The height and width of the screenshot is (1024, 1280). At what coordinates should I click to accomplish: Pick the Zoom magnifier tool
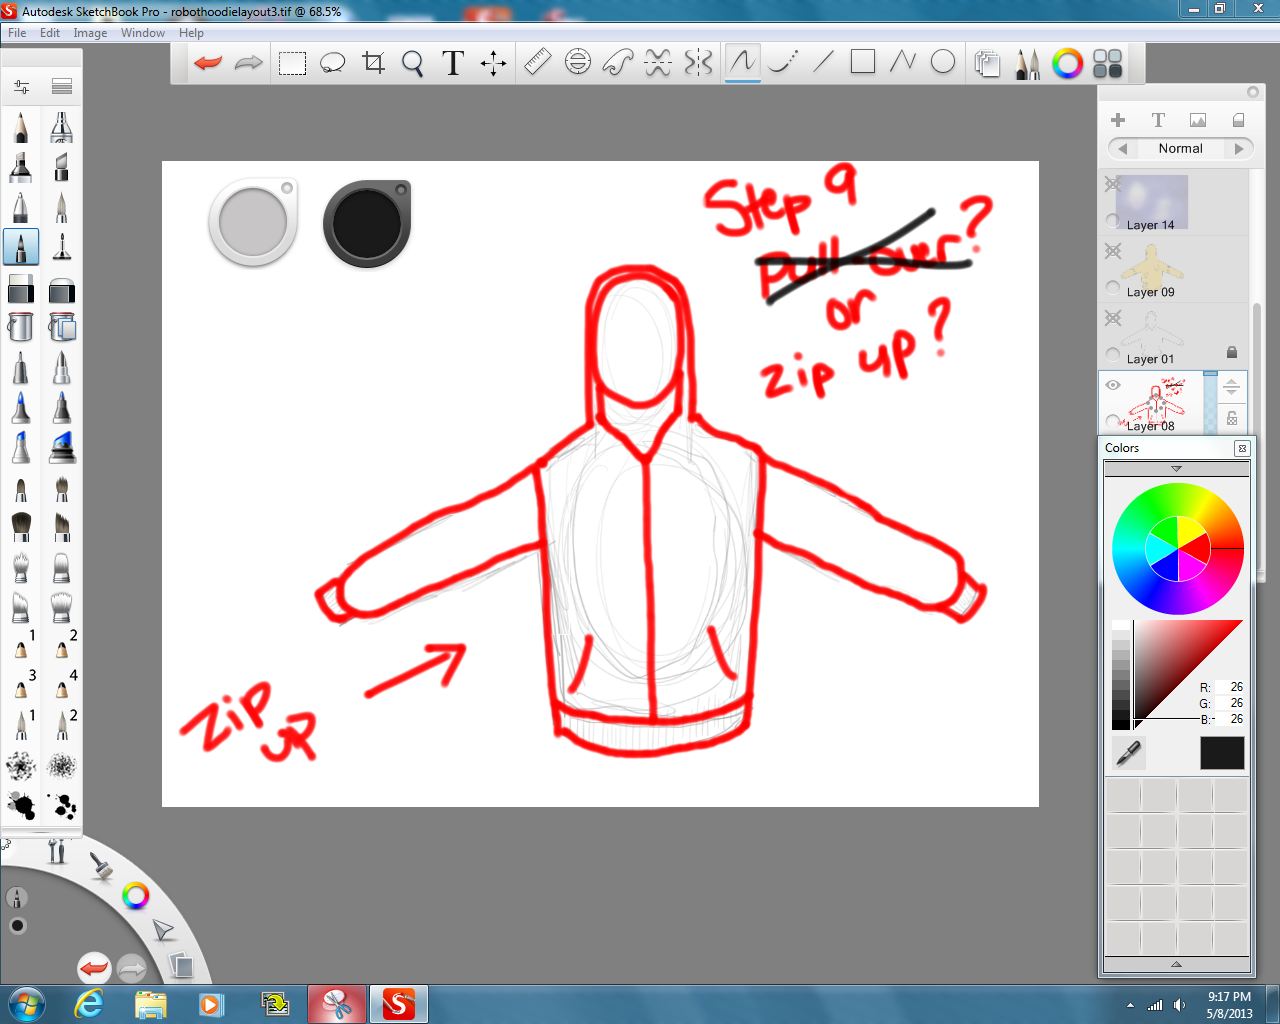coord(412,62)
